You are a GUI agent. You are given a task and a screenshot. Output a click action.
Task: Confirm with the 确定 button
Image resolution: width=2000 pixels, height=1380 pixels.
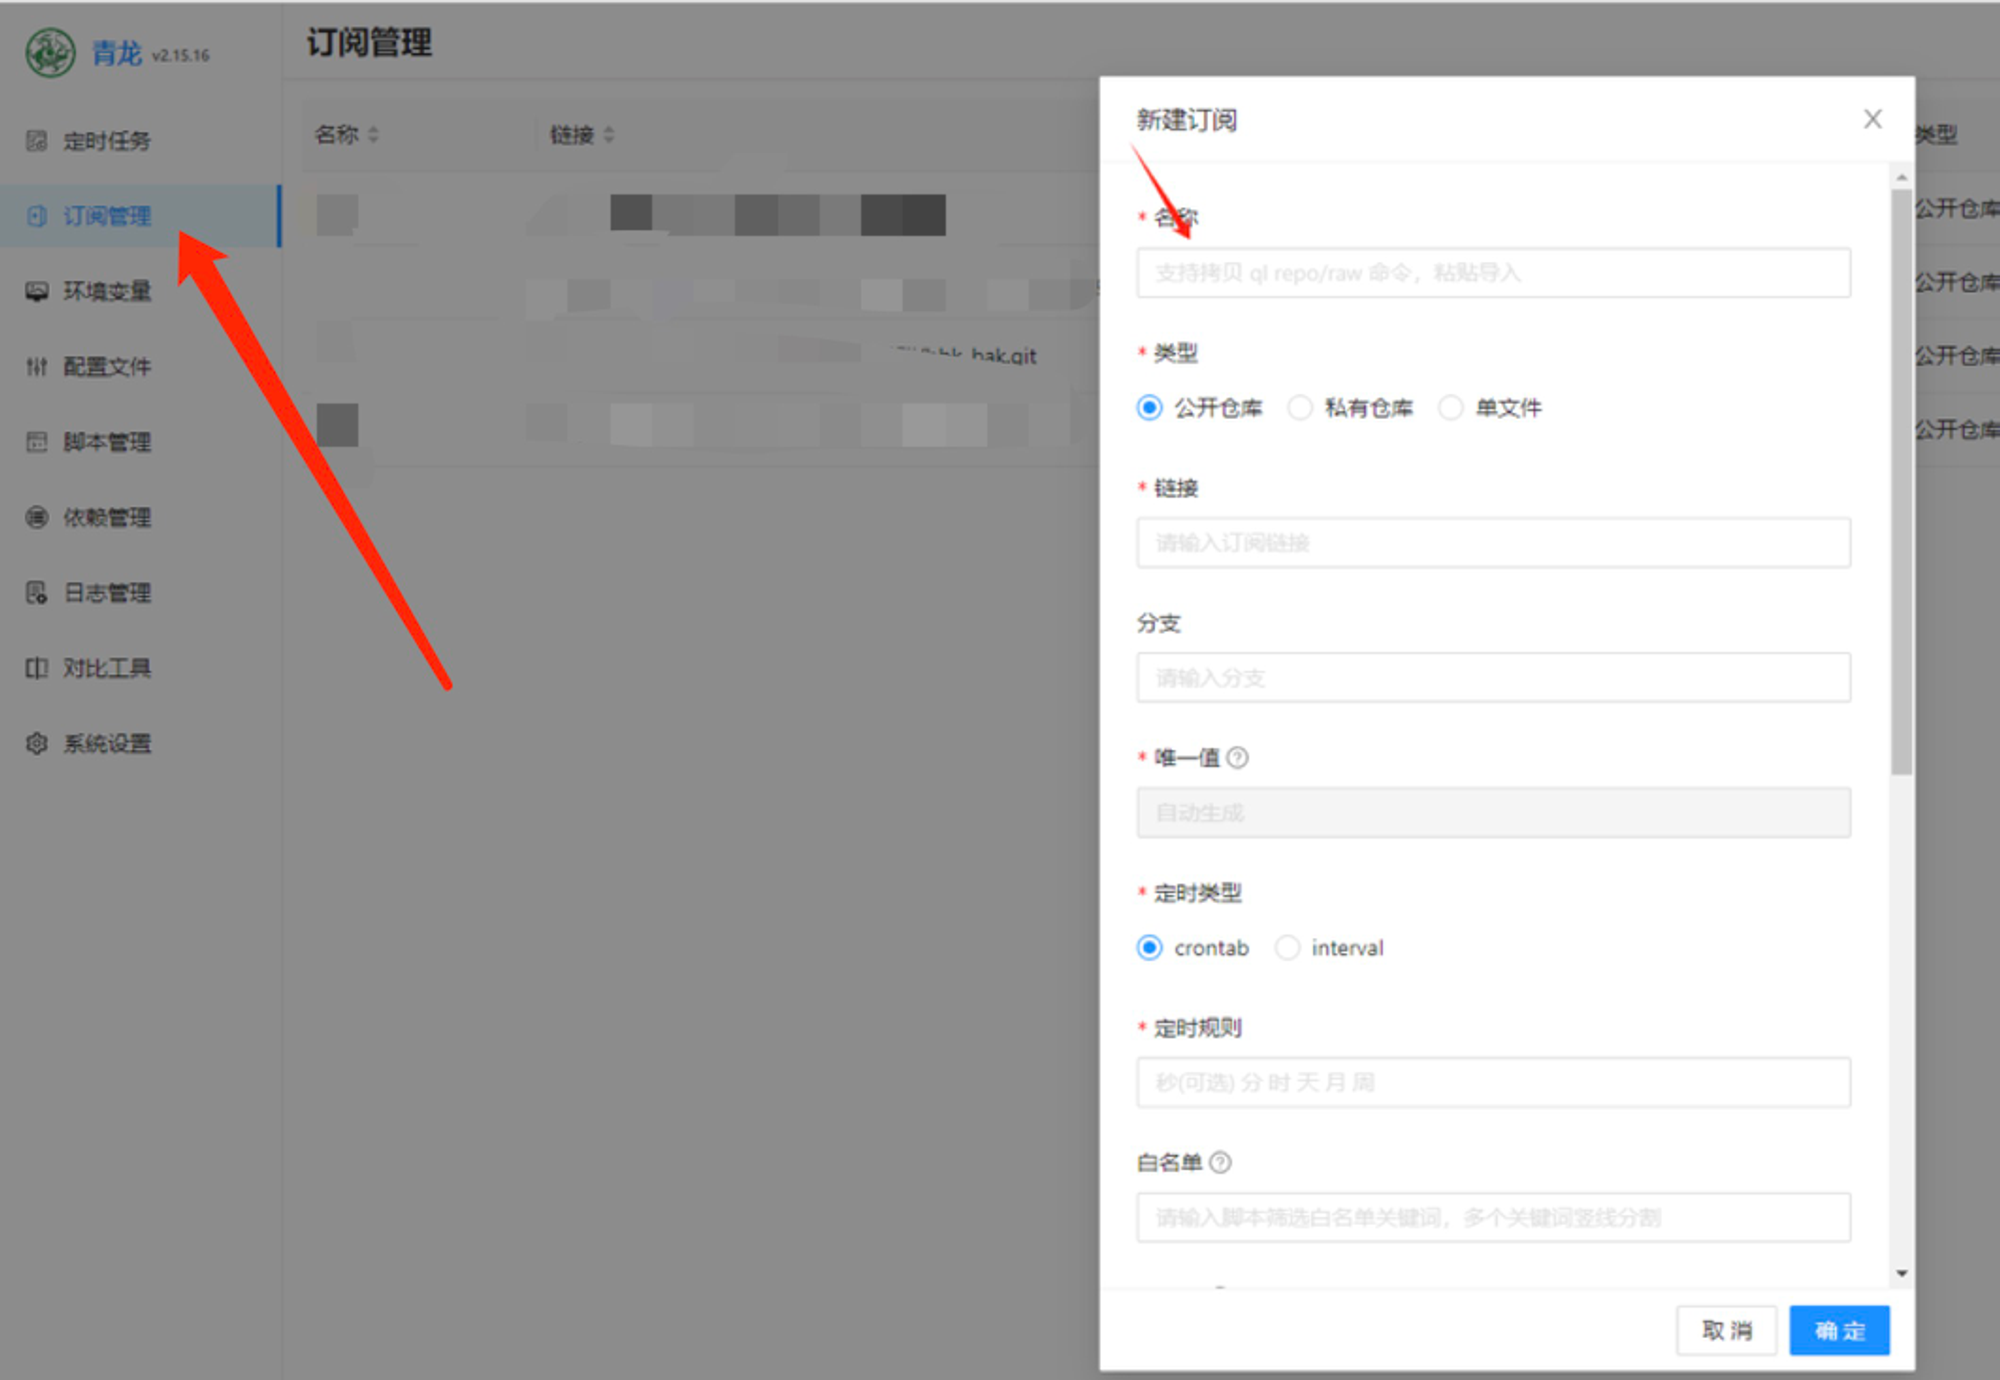[x=1839, y=1330]
